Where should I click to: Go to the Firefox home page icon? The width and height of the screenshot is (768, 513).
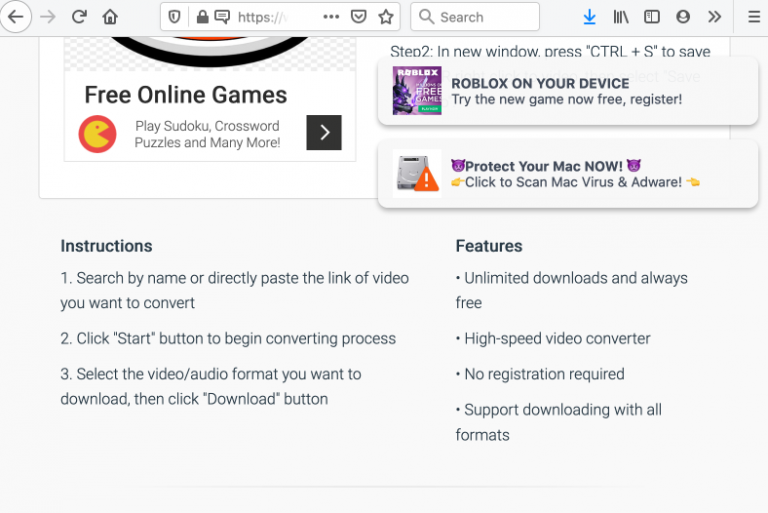(110, 17)
